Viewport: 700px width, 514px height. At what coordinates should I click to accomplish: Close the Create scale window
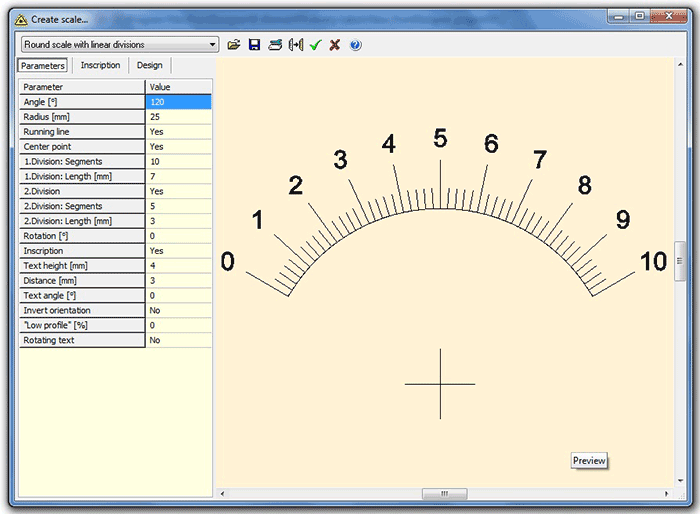[669, 17]
